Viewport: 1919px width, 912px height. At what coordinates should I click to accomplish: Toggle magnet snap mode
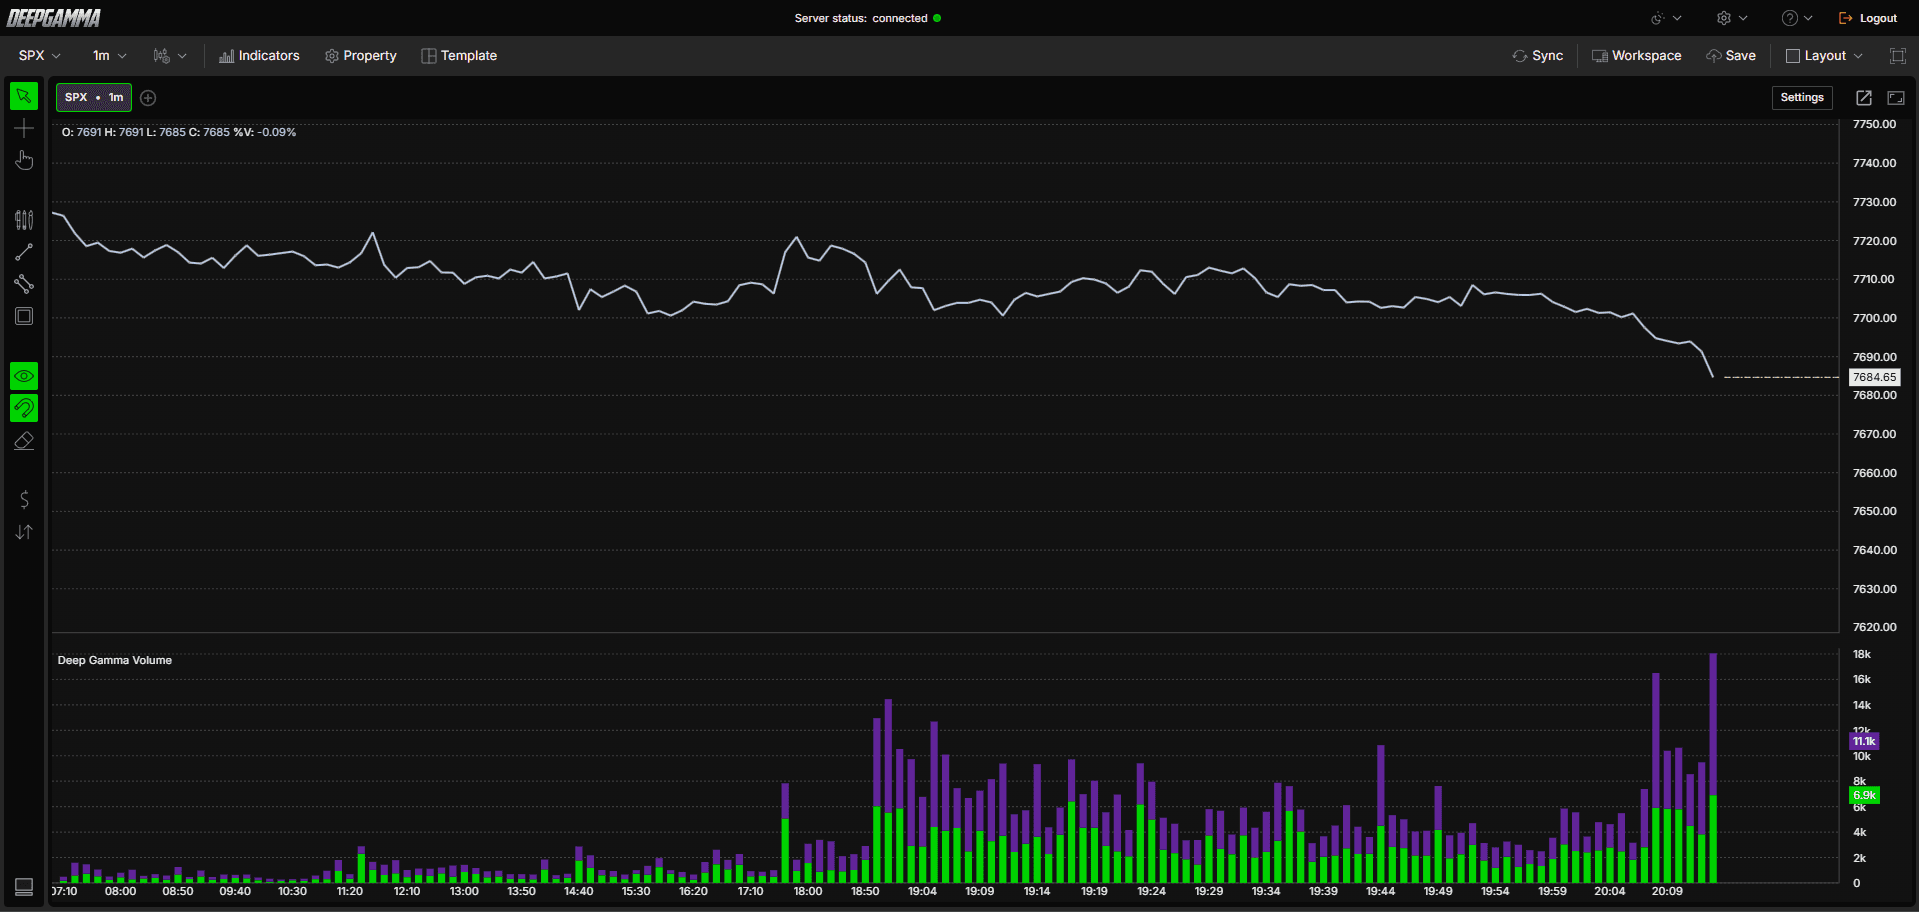[24, 408]
